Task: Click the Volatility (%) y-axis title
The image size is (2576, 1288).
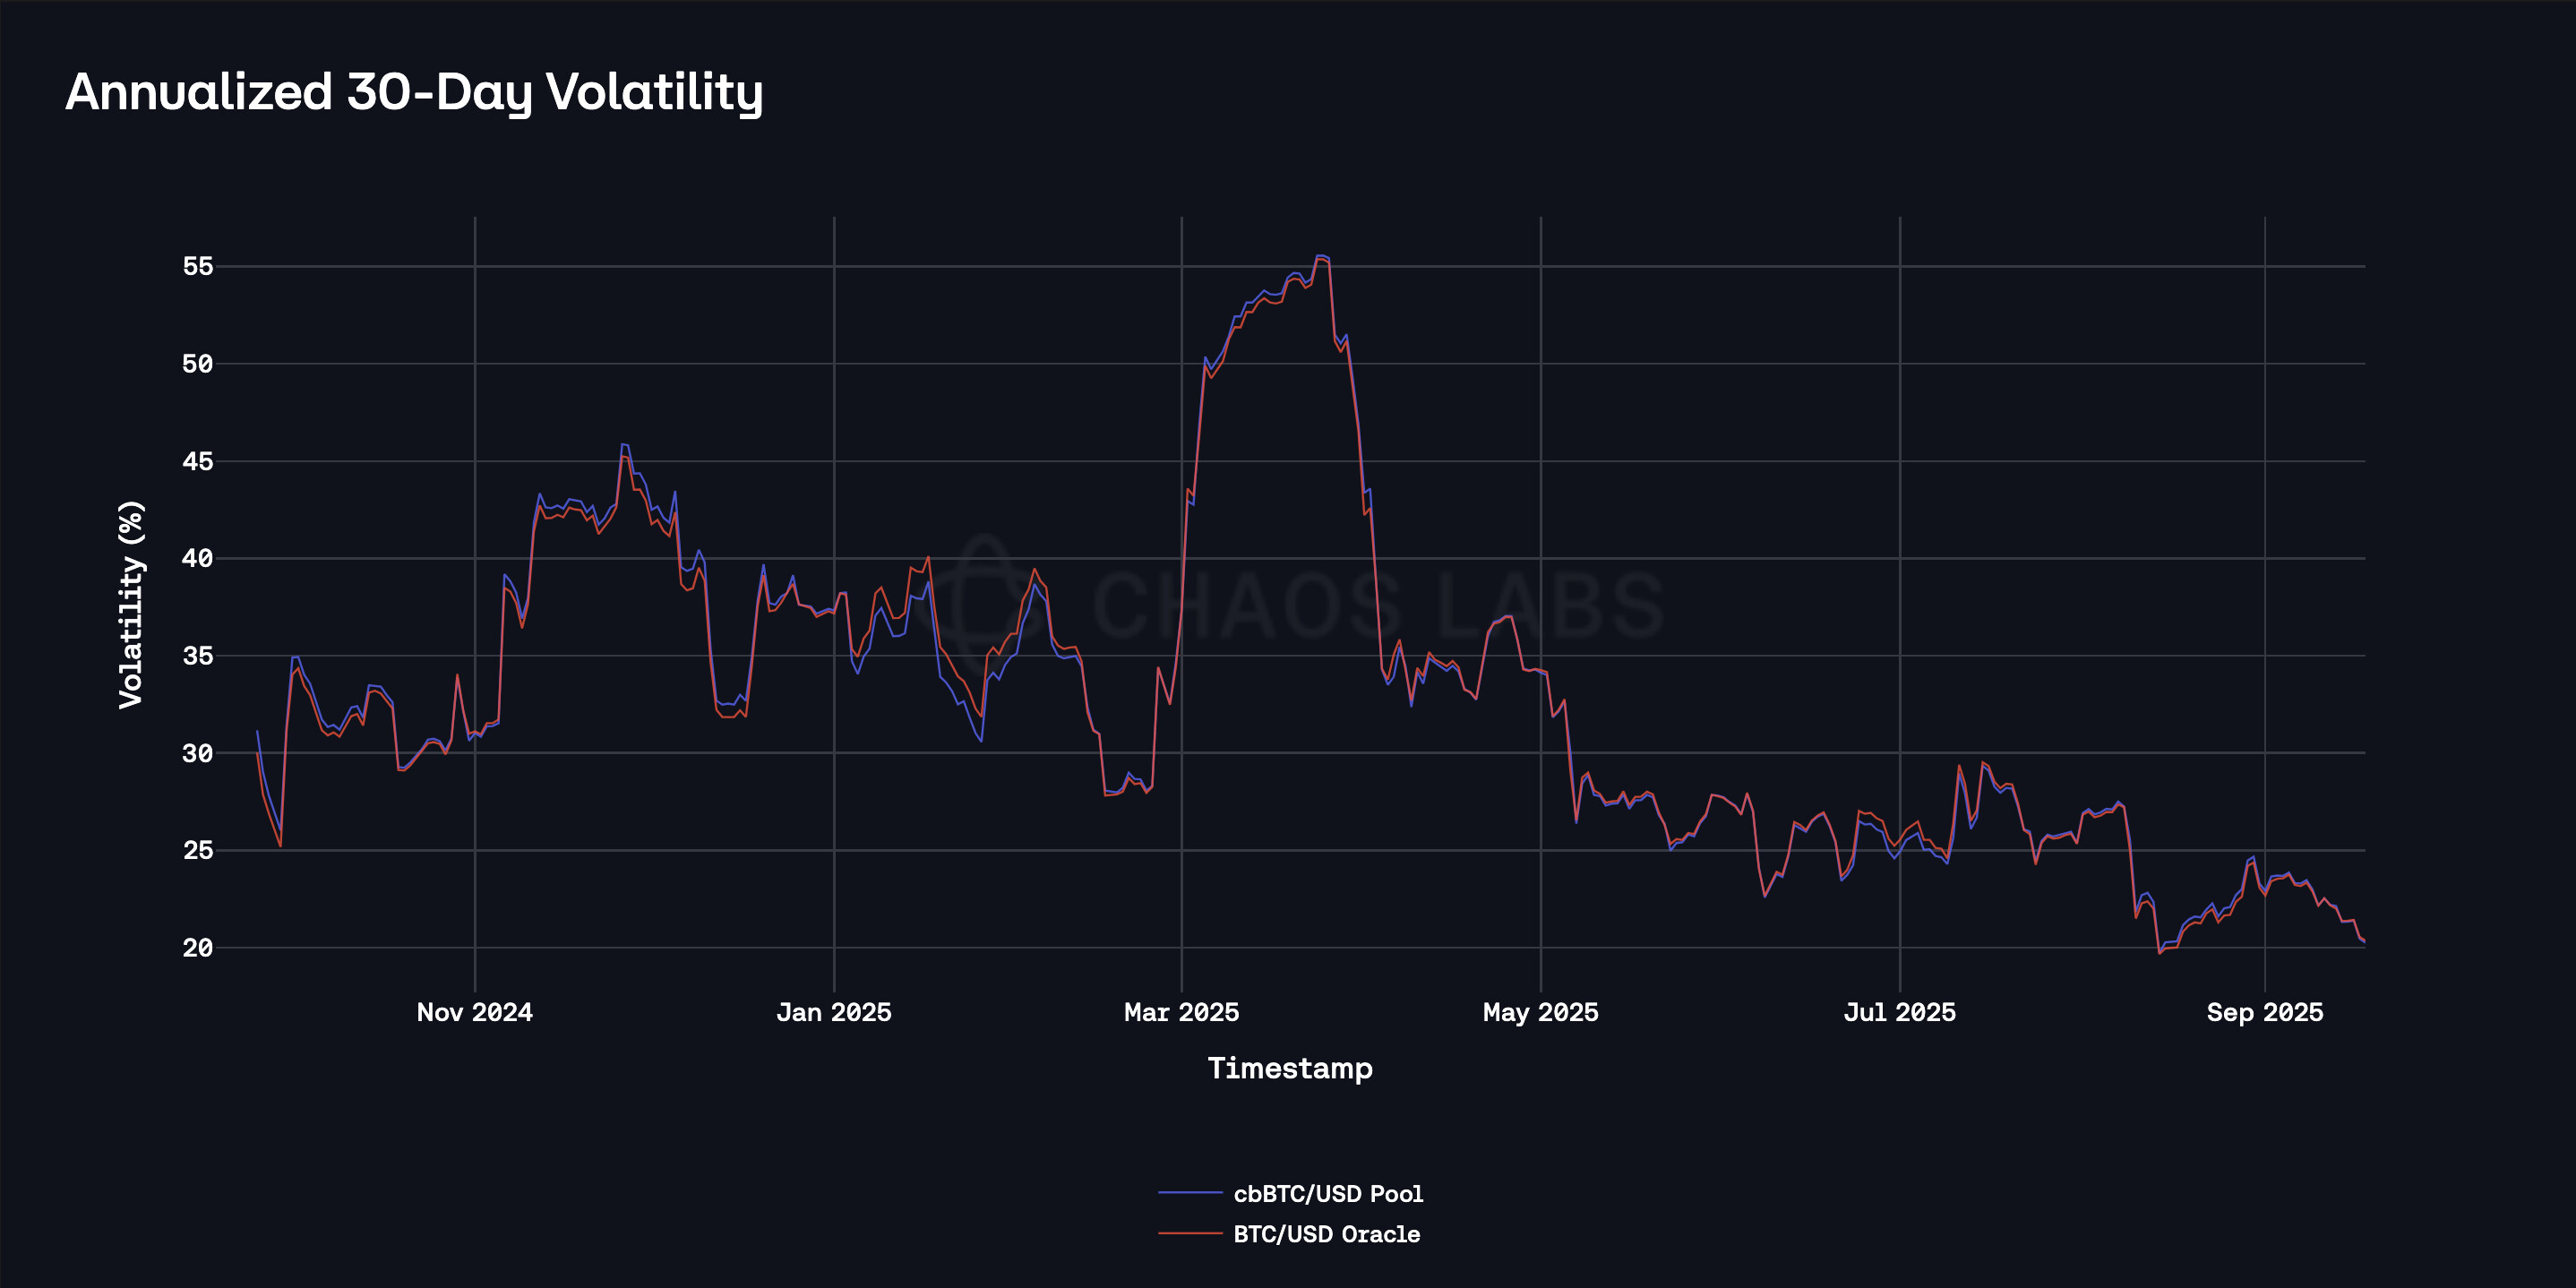Action: [132, 605]
